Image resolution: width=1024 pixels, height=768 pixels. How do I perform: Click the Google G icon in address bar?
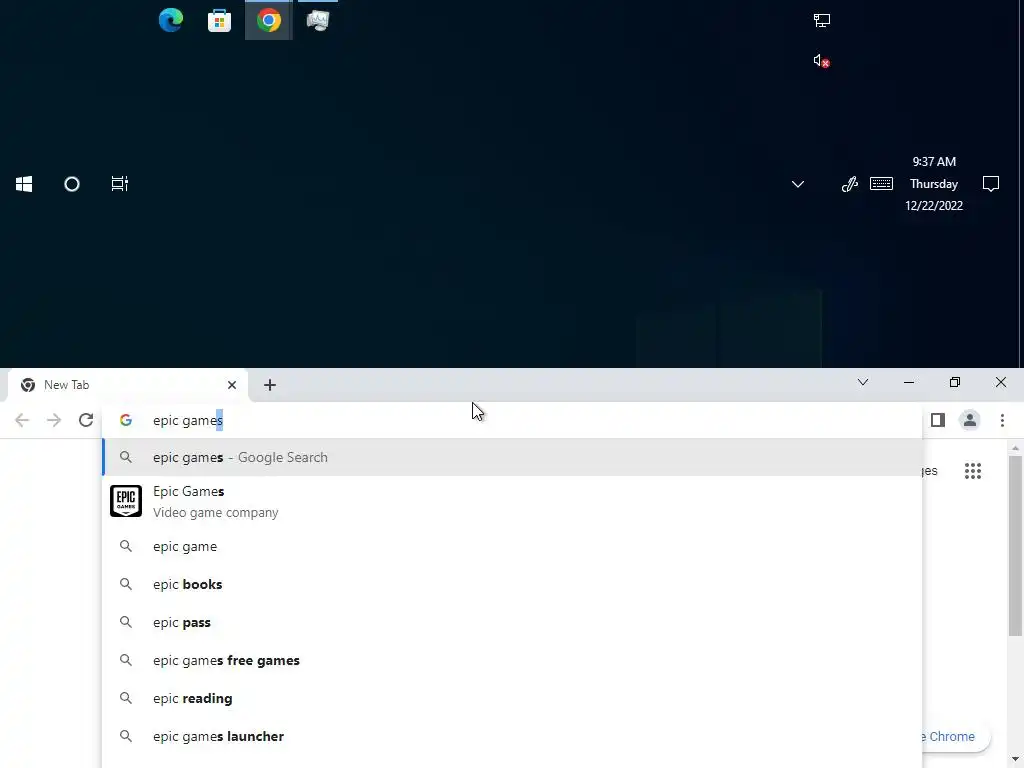coord(126,421)
